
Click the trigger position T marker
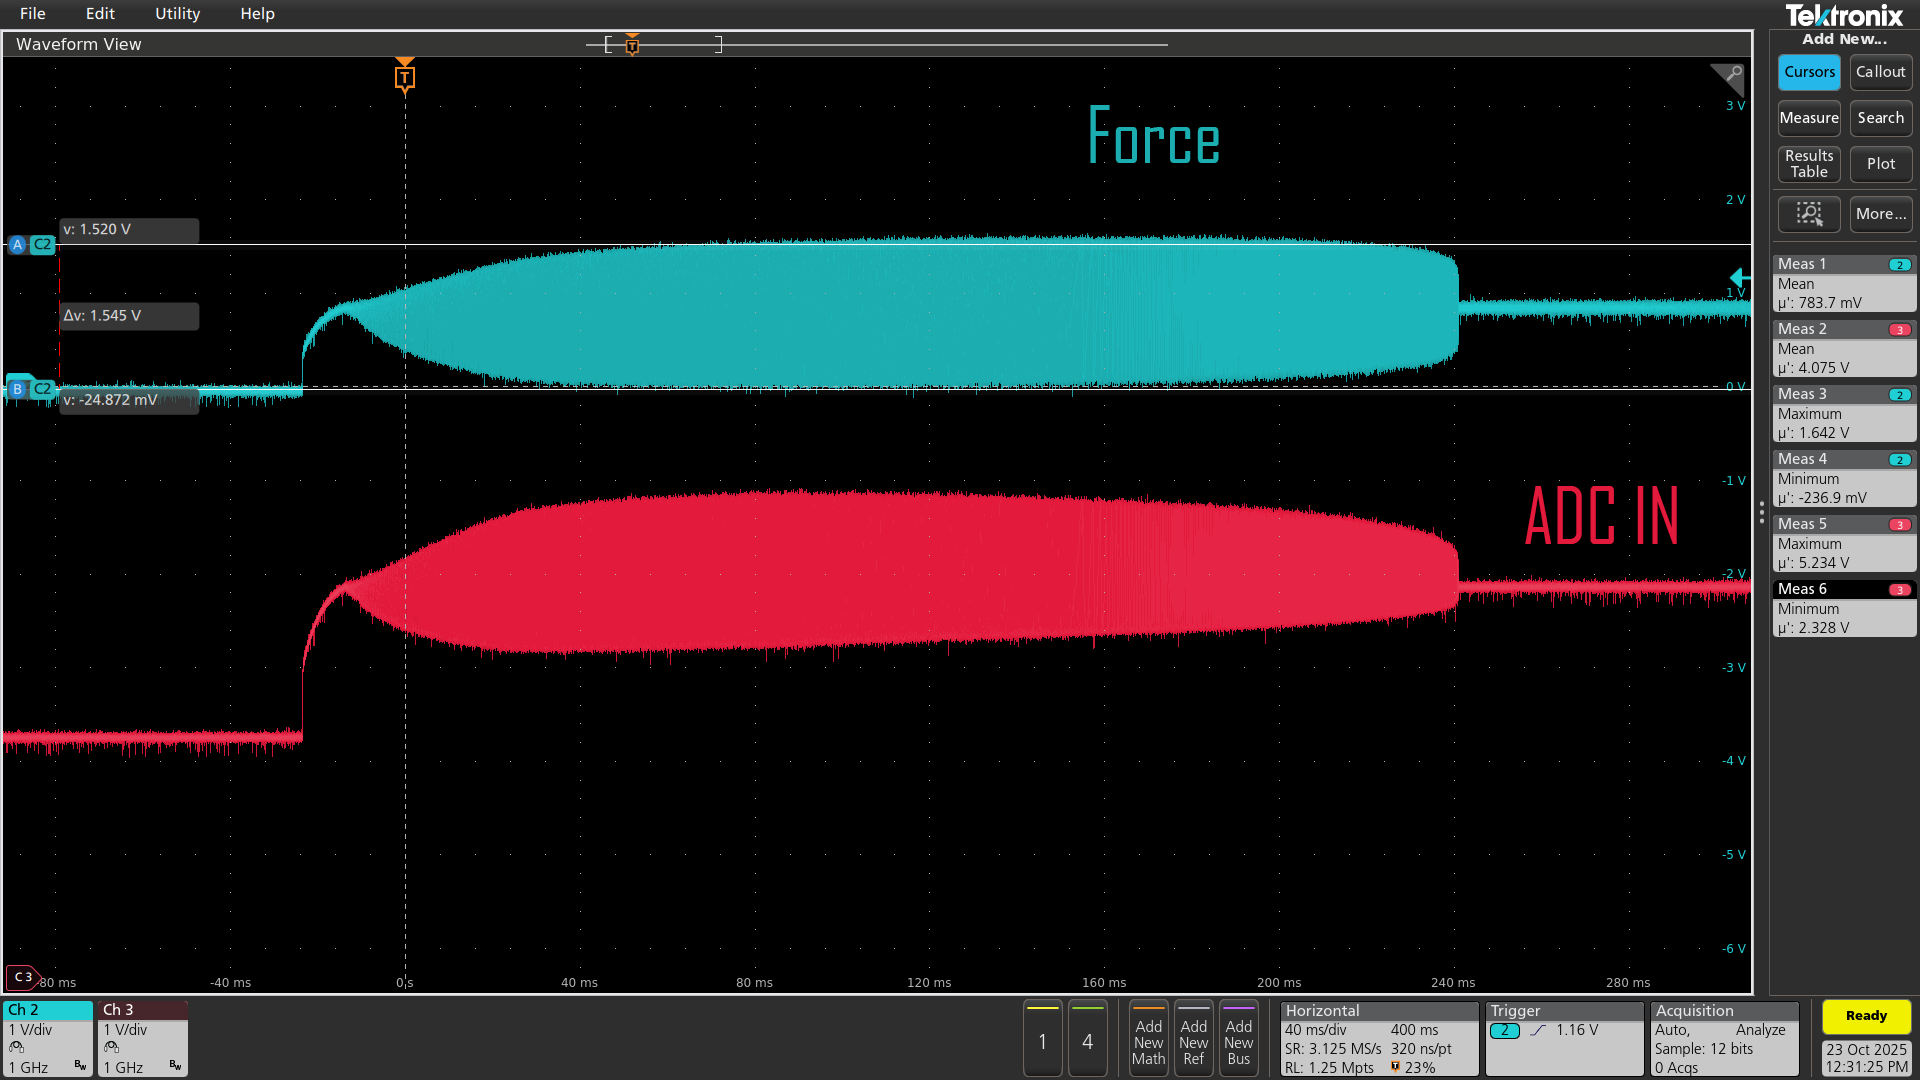tap(404, 76)
